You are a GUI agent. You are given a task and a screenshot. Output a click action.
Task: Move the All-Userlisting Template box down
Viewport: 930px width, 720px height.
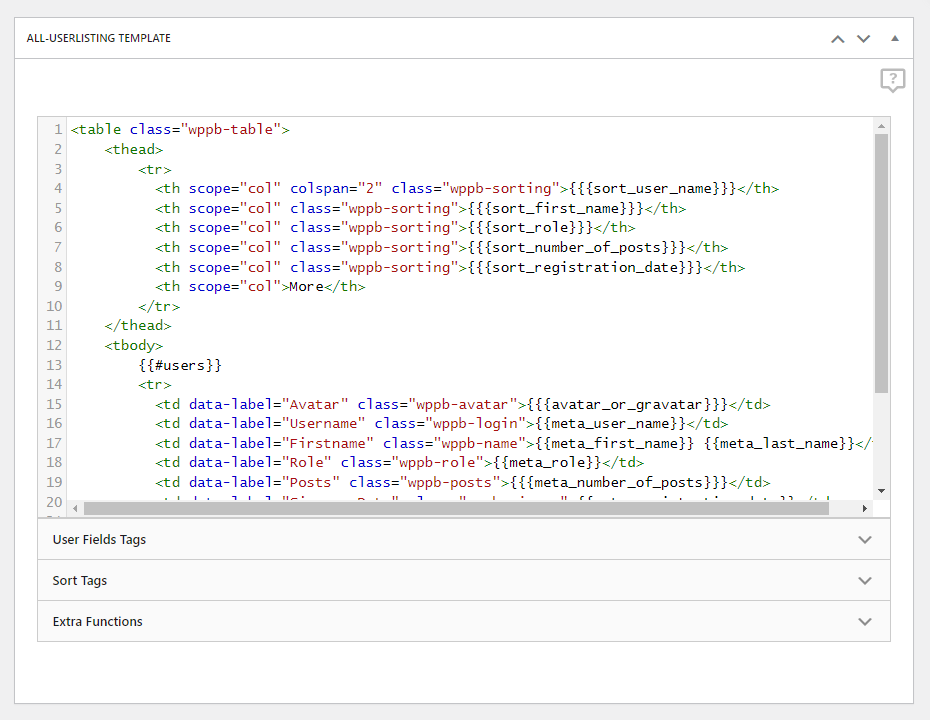click(864, 39)
